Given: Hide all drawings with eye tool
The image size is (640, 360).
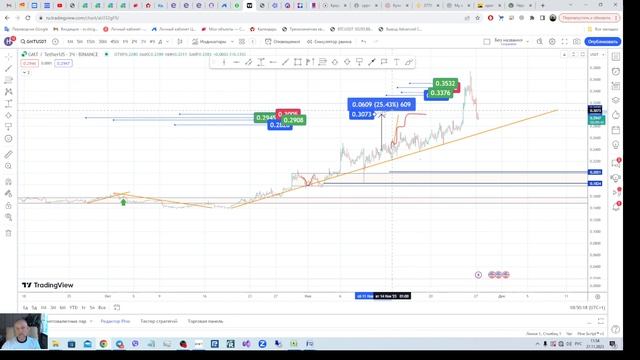Looking at the screenshot, I should pos(8,217).
